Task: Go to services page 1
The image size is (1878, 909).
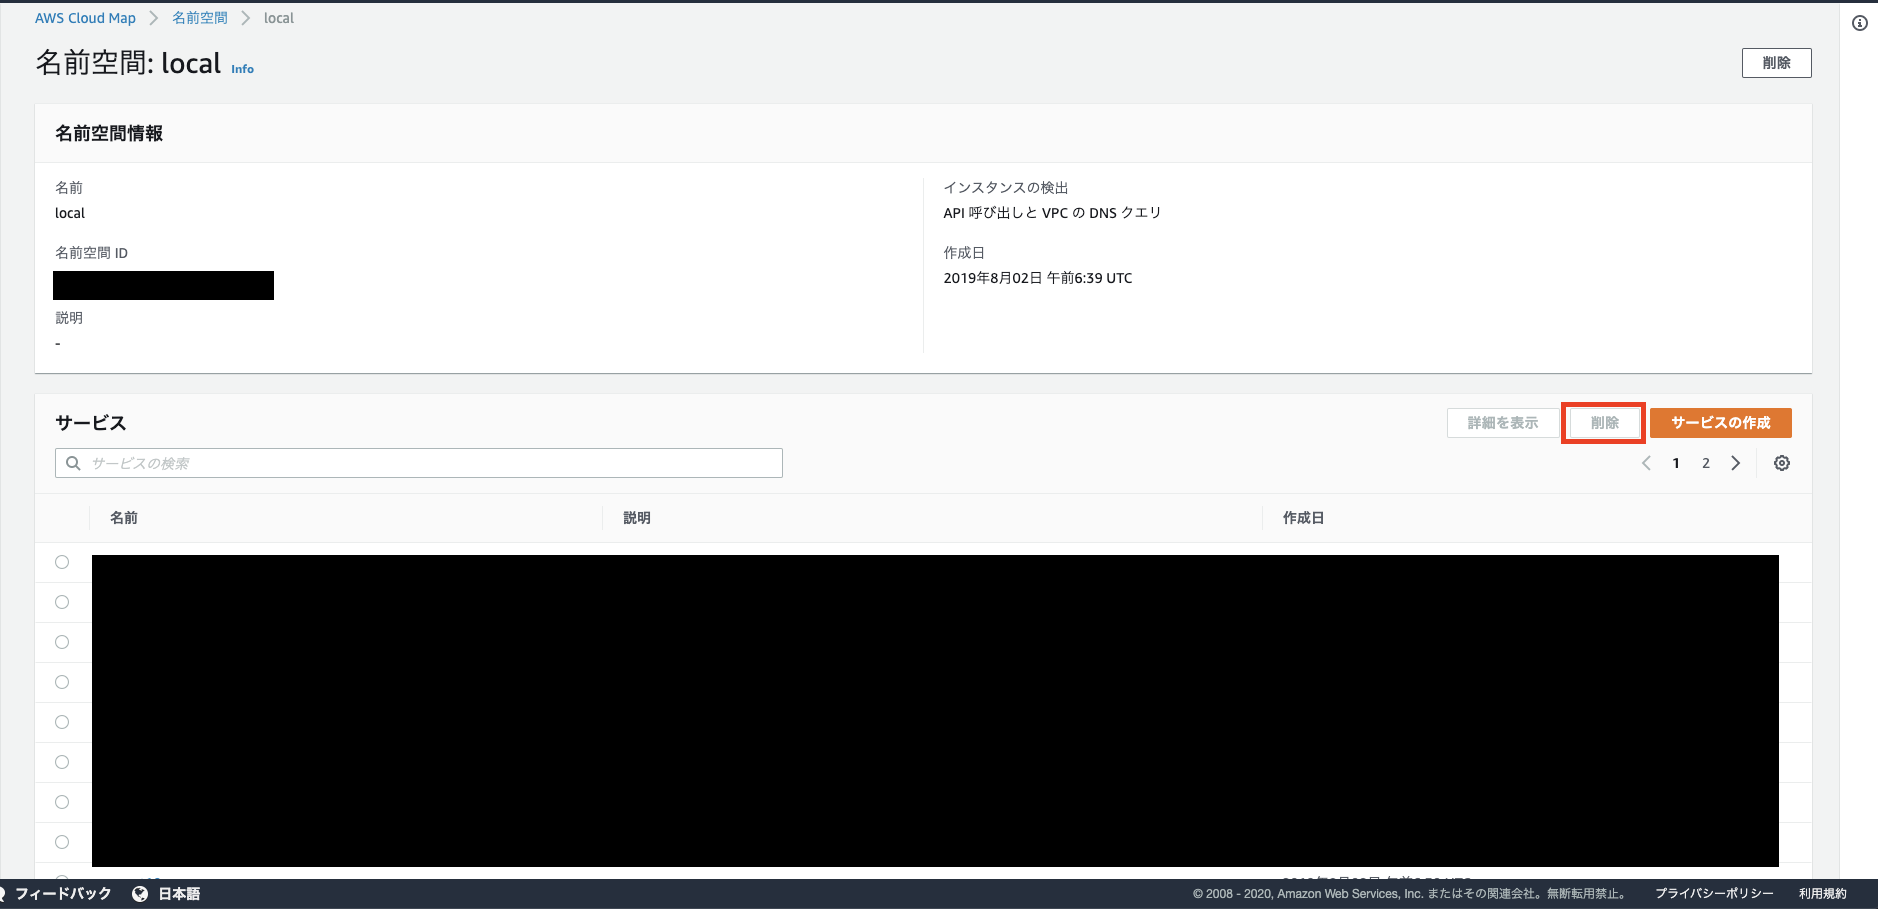Action: (x=1676, y=463)
